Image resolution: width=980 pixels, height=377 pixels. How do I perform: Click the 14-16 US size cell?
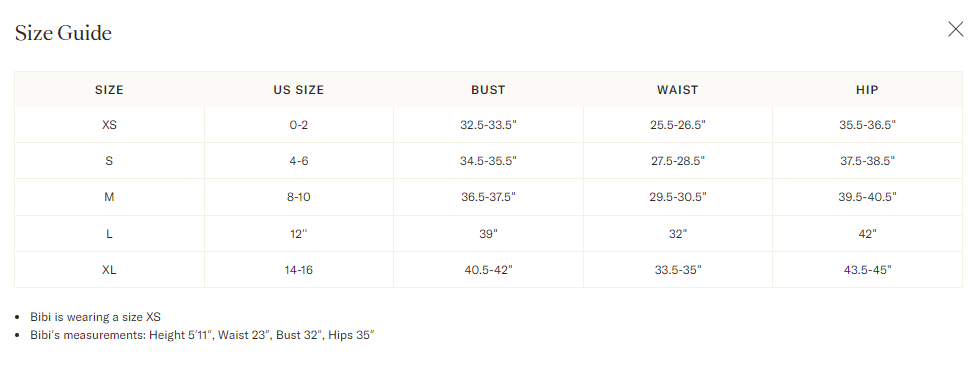[x=299, y=270]
